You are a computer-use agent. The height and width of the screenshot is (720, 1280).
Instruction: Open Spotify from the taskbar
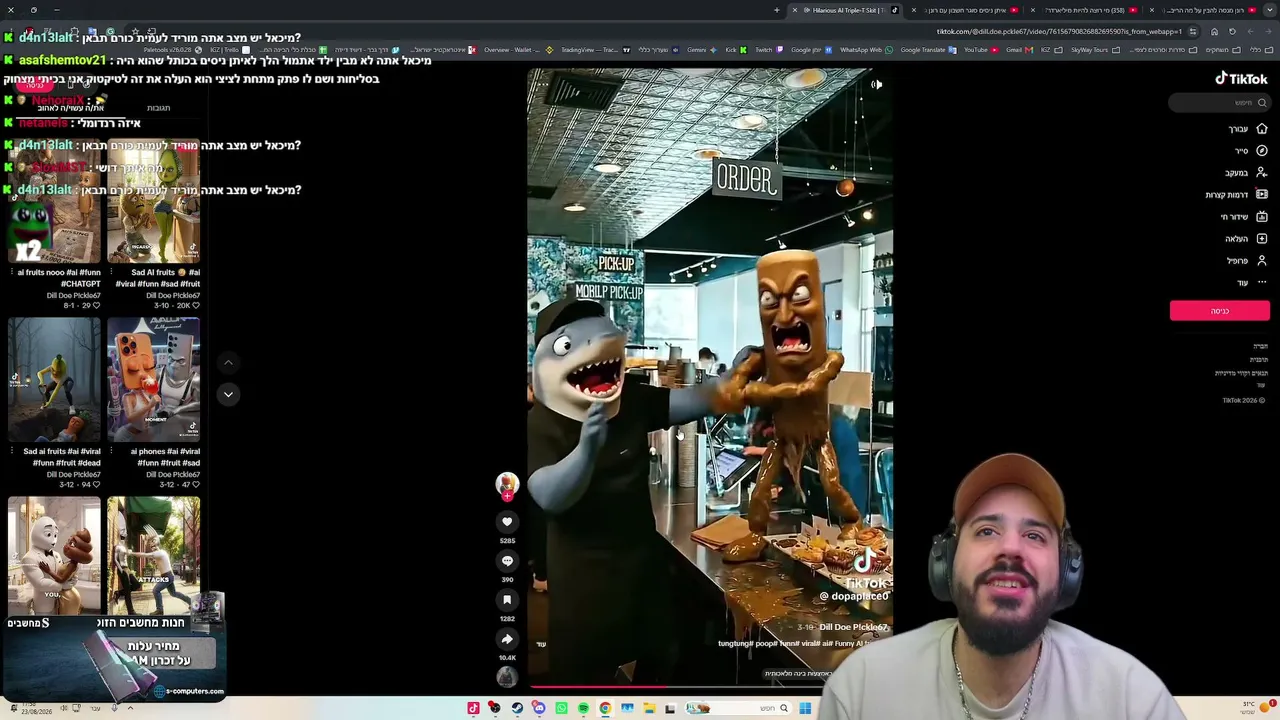583,708
